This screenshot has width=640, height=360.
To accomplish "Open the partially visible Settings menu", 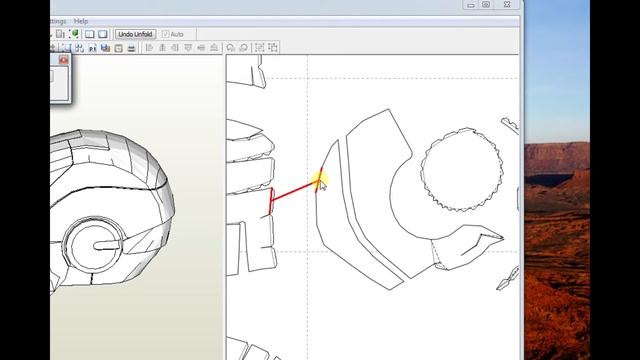I will [x=58, y=21].
